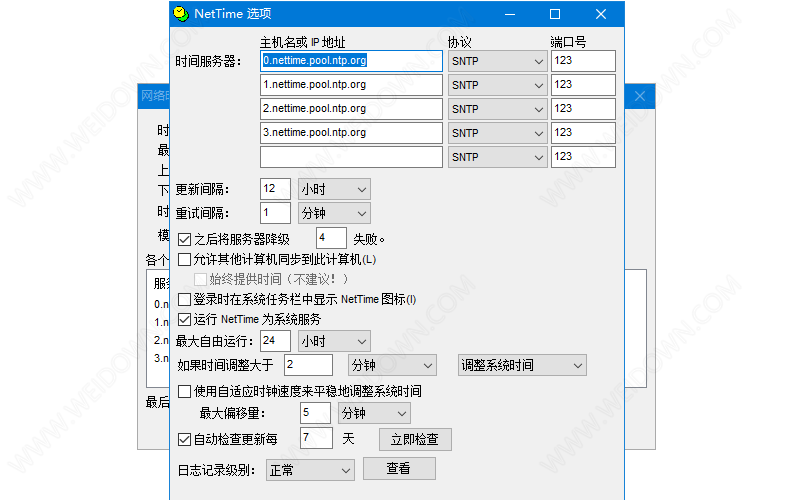Open 最大偏移量 unit dropdown
Viewport: 790px width, 500px height.
(374, 413)
